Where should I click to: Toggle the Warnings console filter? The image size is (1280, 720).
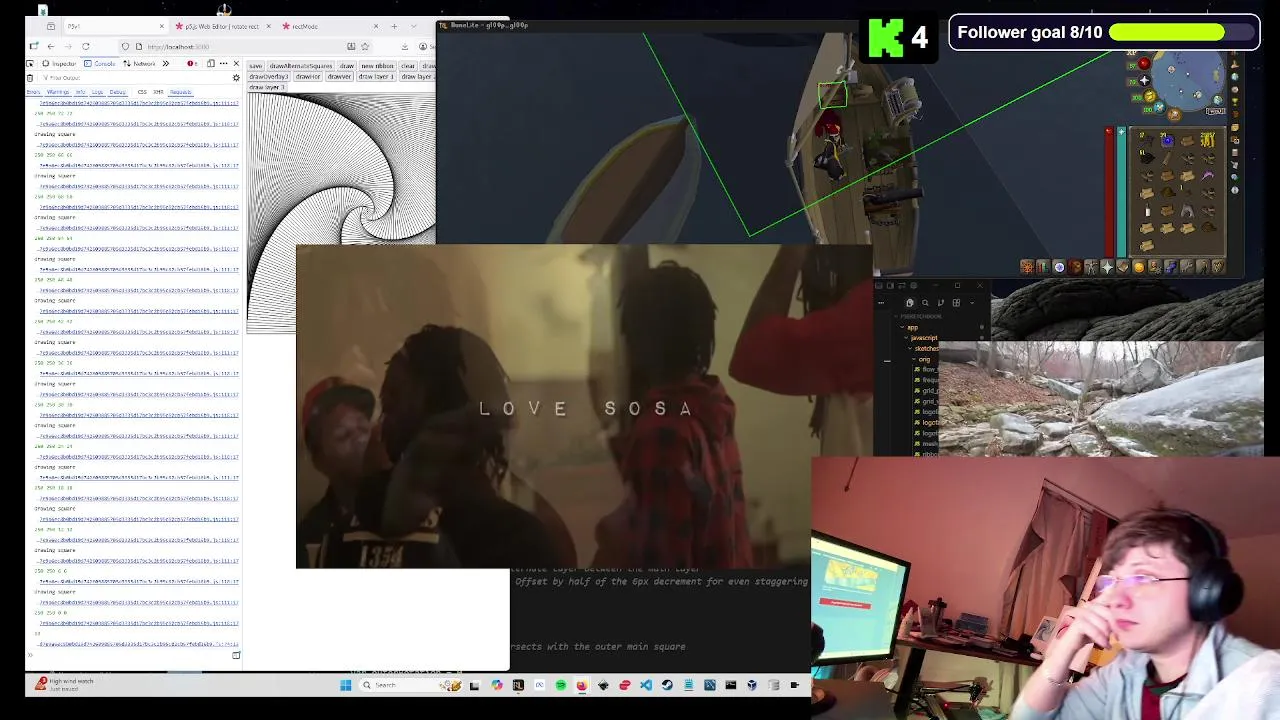[58, 92]
